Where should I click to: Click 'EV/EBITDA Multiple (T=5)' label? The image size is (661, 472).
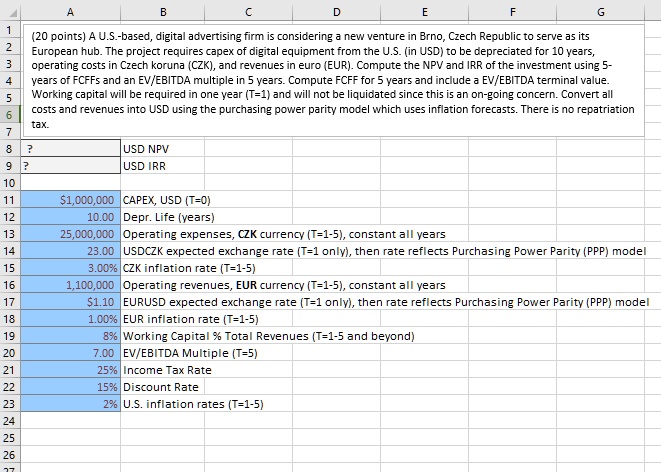click(190, 353)
